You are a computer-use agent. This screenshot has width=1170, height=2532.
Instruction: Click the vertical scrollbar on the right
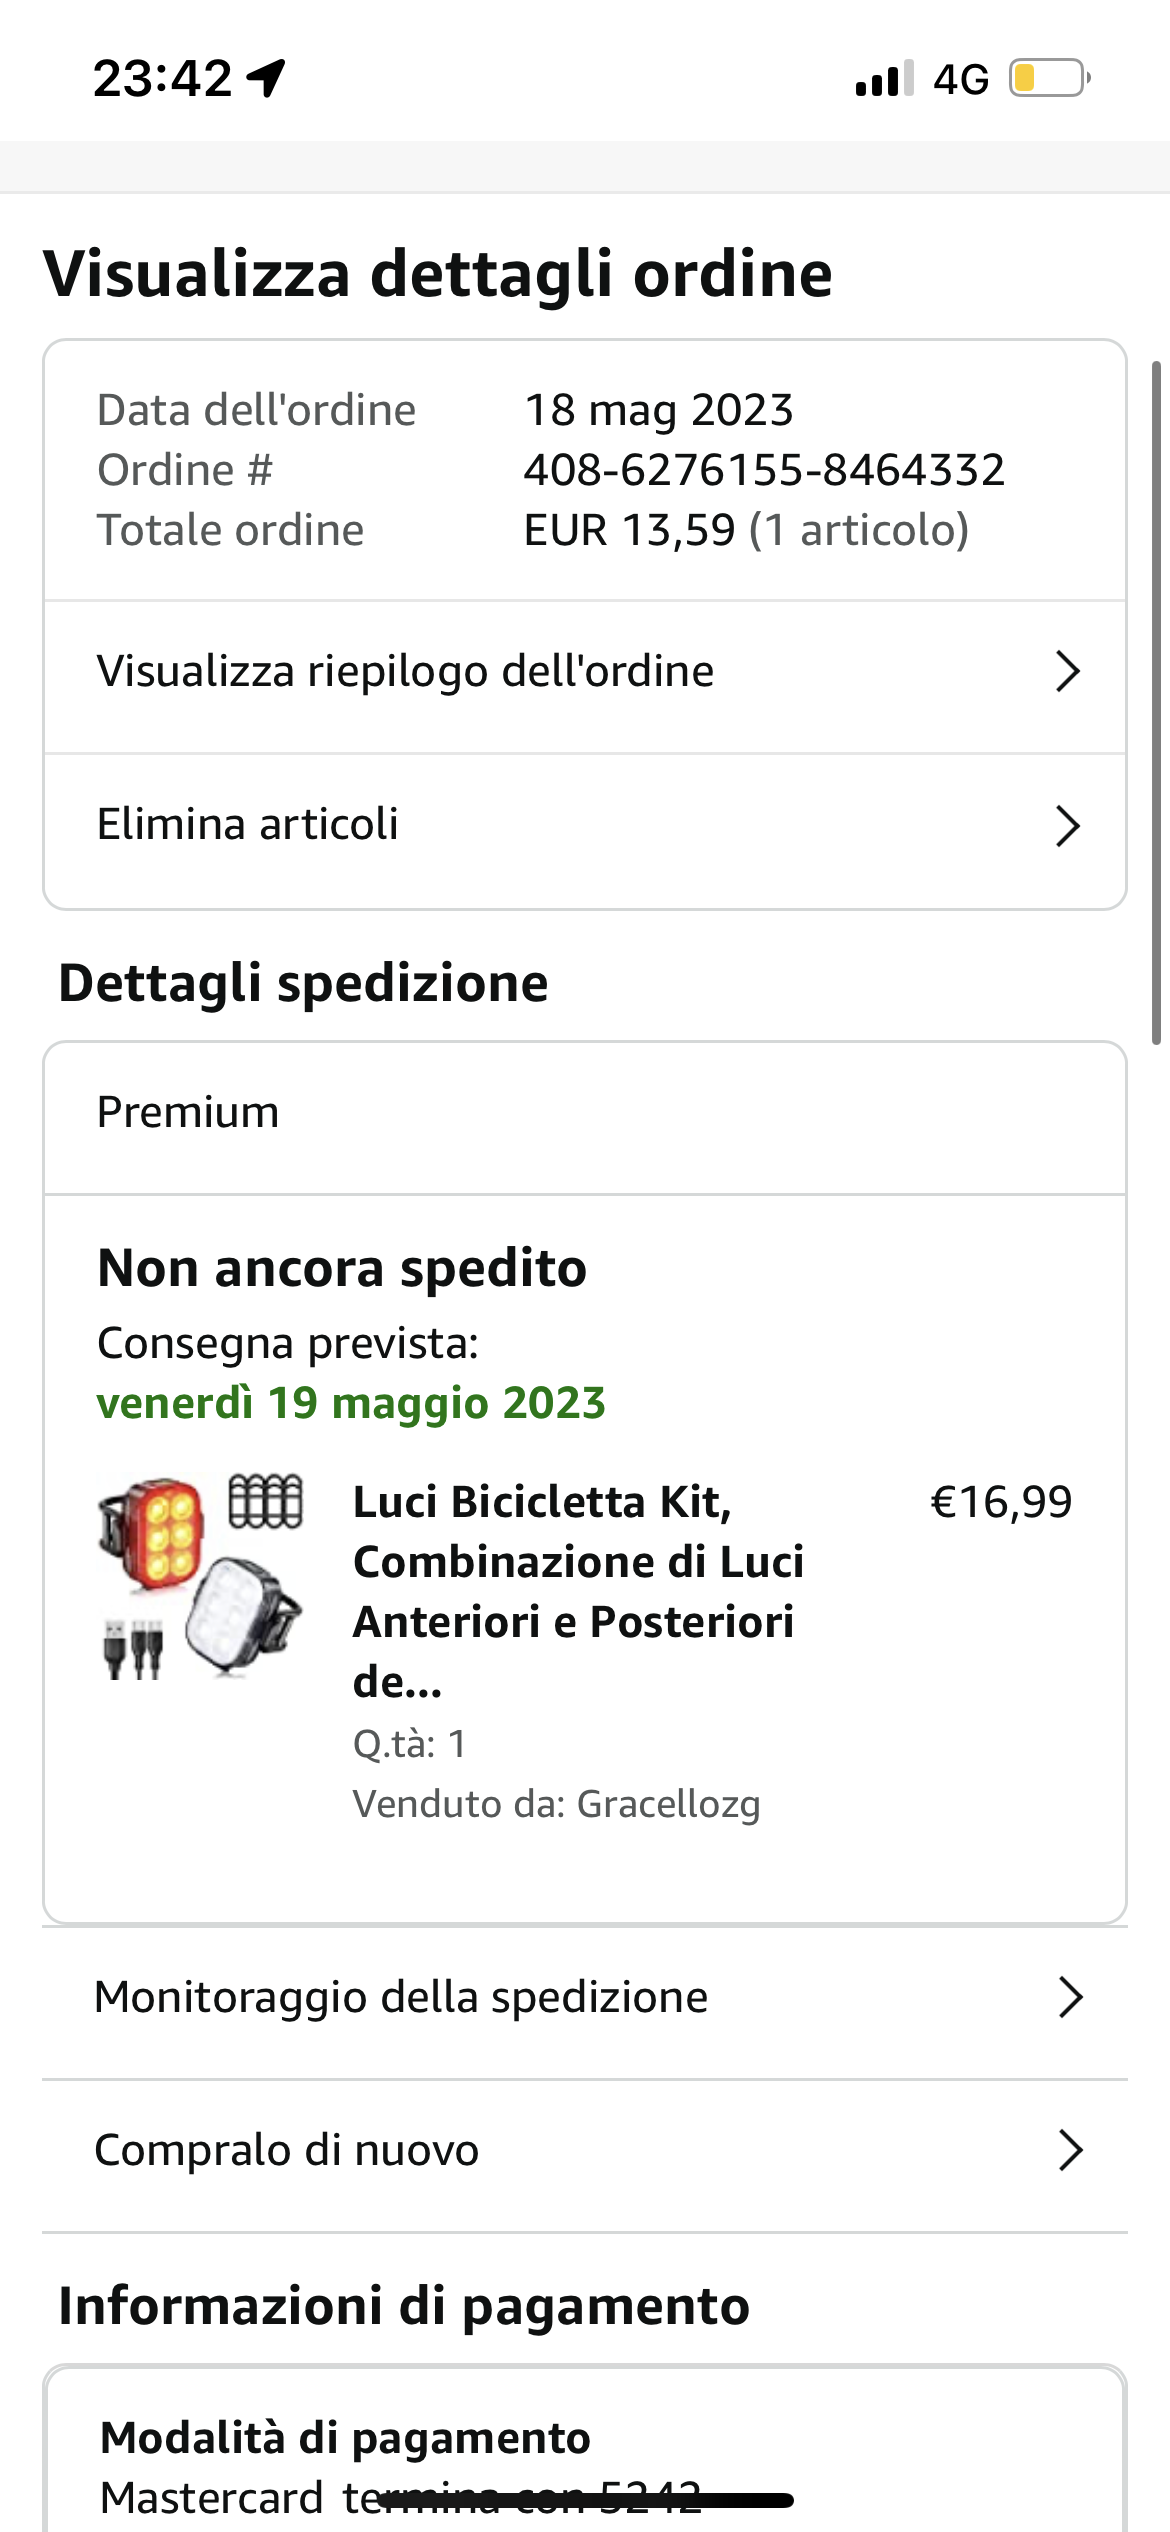(x=1156, y=700)
